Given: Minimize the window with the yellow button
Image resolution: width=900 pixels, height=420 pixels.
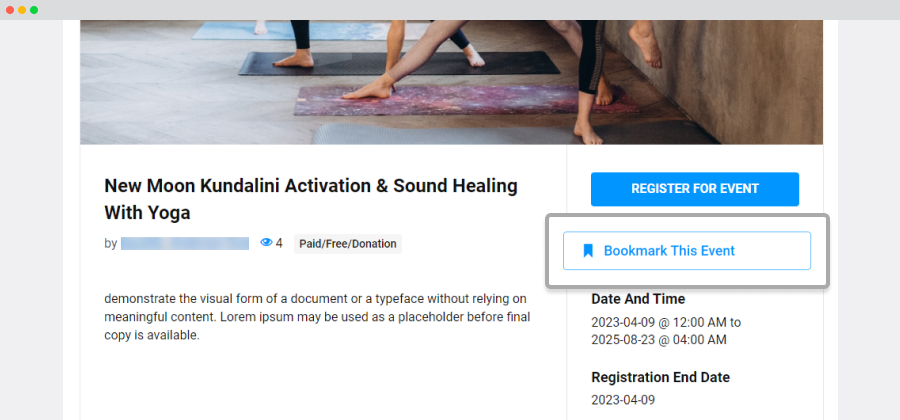Looking at the screenshot, I should coord(22,10).
